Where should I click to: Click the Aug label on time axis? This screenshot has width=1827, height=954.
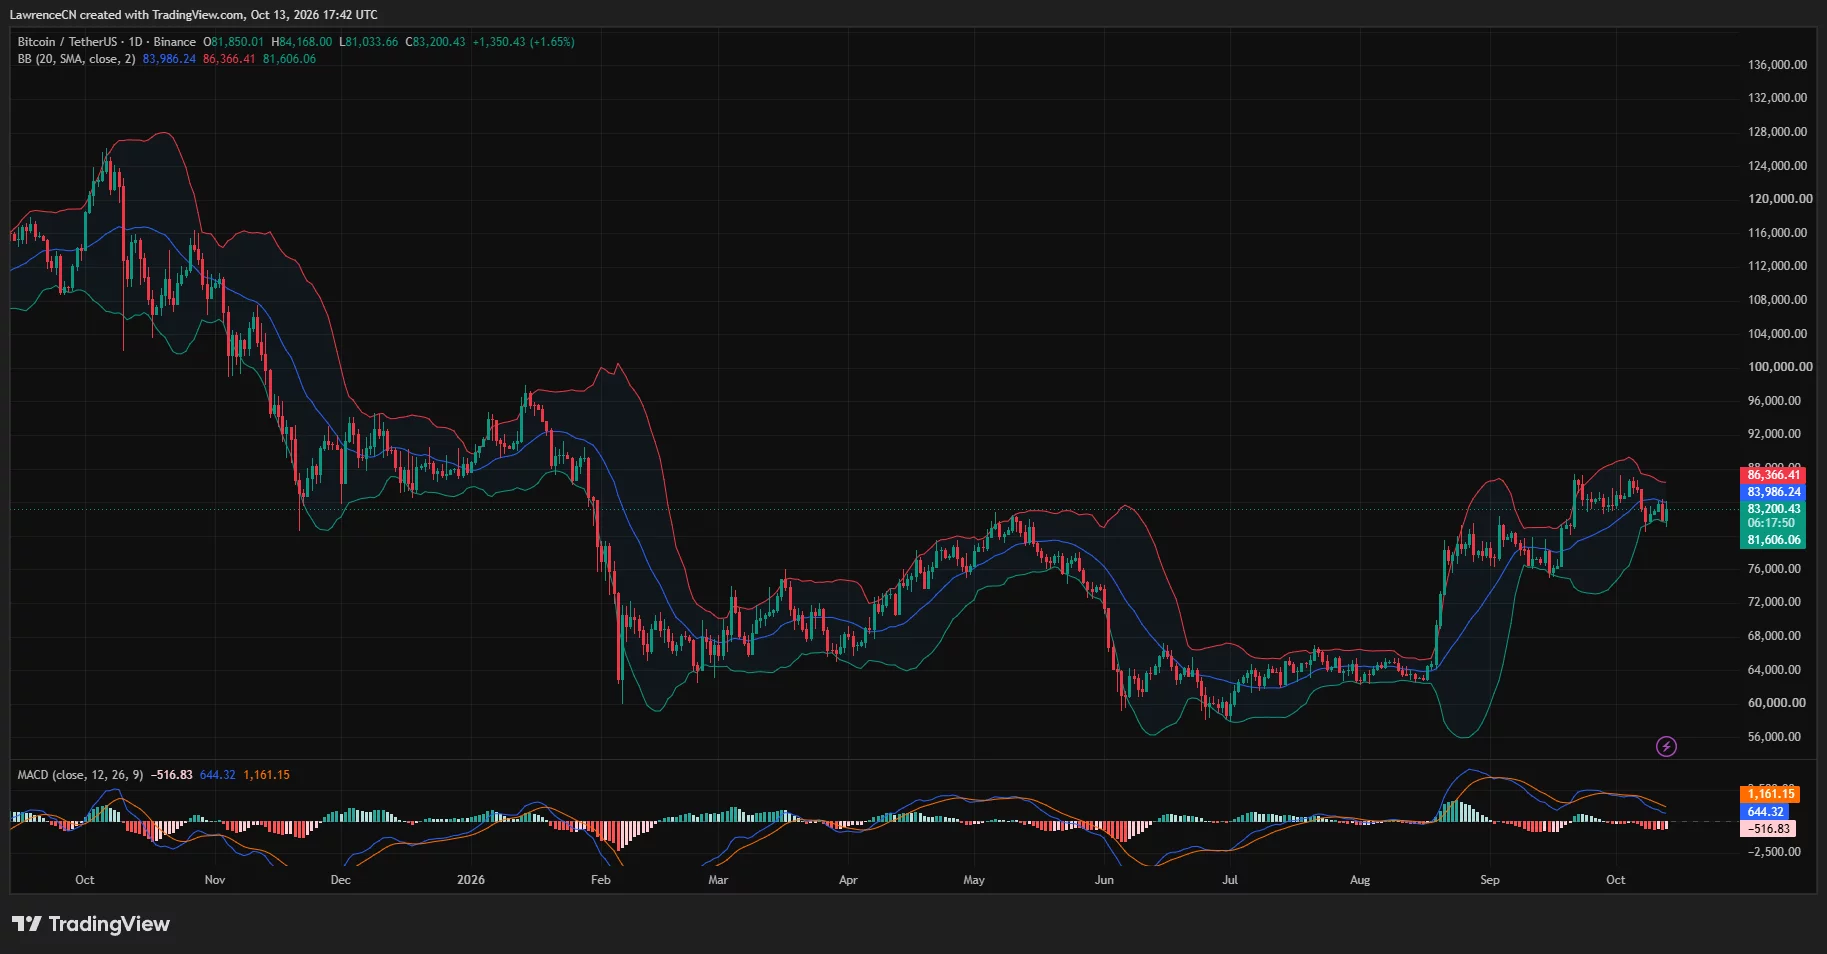click(x=1360, y=880)
